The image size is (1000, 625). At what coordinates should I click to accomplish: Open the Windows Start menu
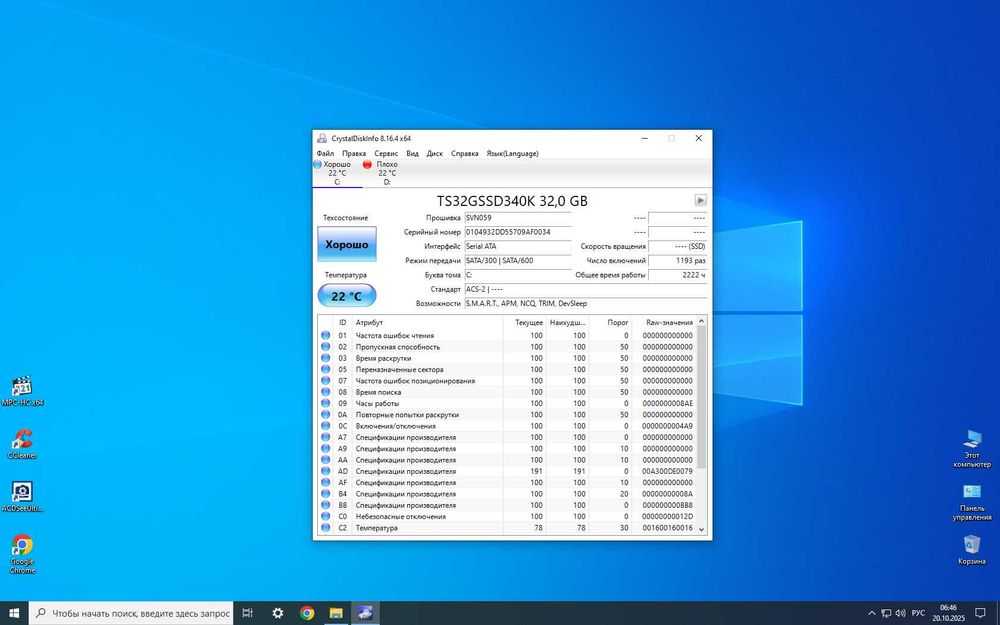coord(15,613)
